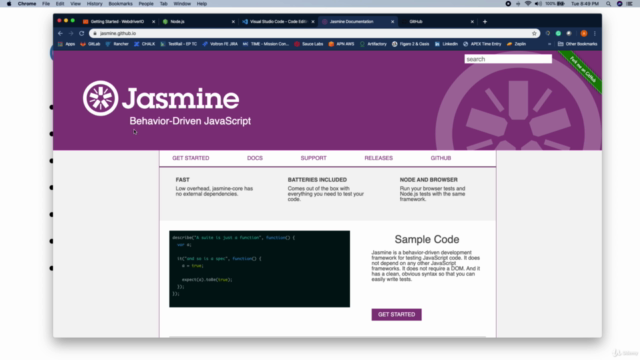
Task: Open a new browser tab
Action: pyautogui.click(x=485, y=22)
